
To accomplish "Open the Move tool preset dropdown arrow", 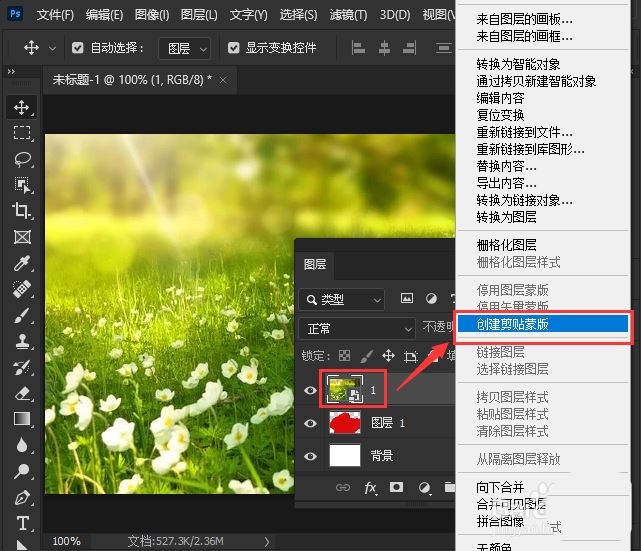I will pyautogui.click(x=52, y=48).
